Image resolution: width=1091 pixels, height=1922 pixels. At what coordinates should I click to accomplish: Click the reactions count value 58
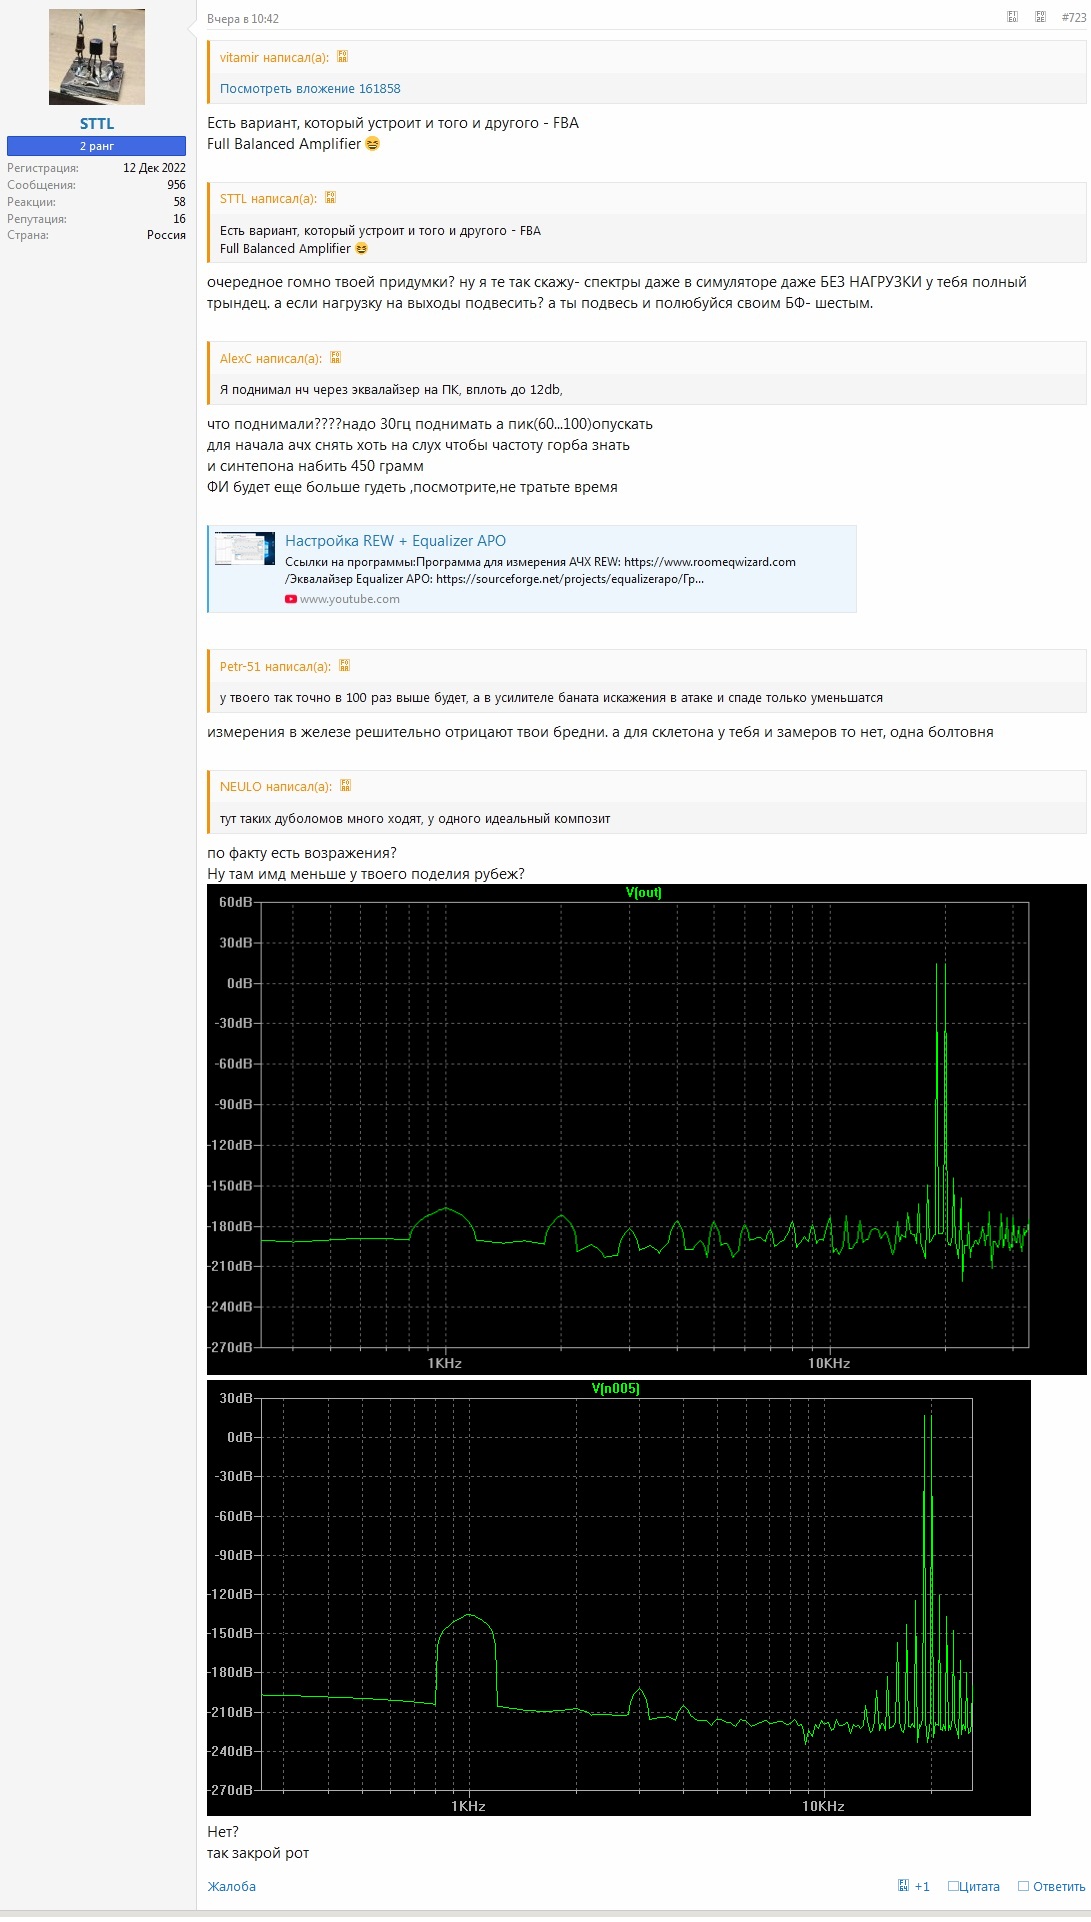(180, 202)
